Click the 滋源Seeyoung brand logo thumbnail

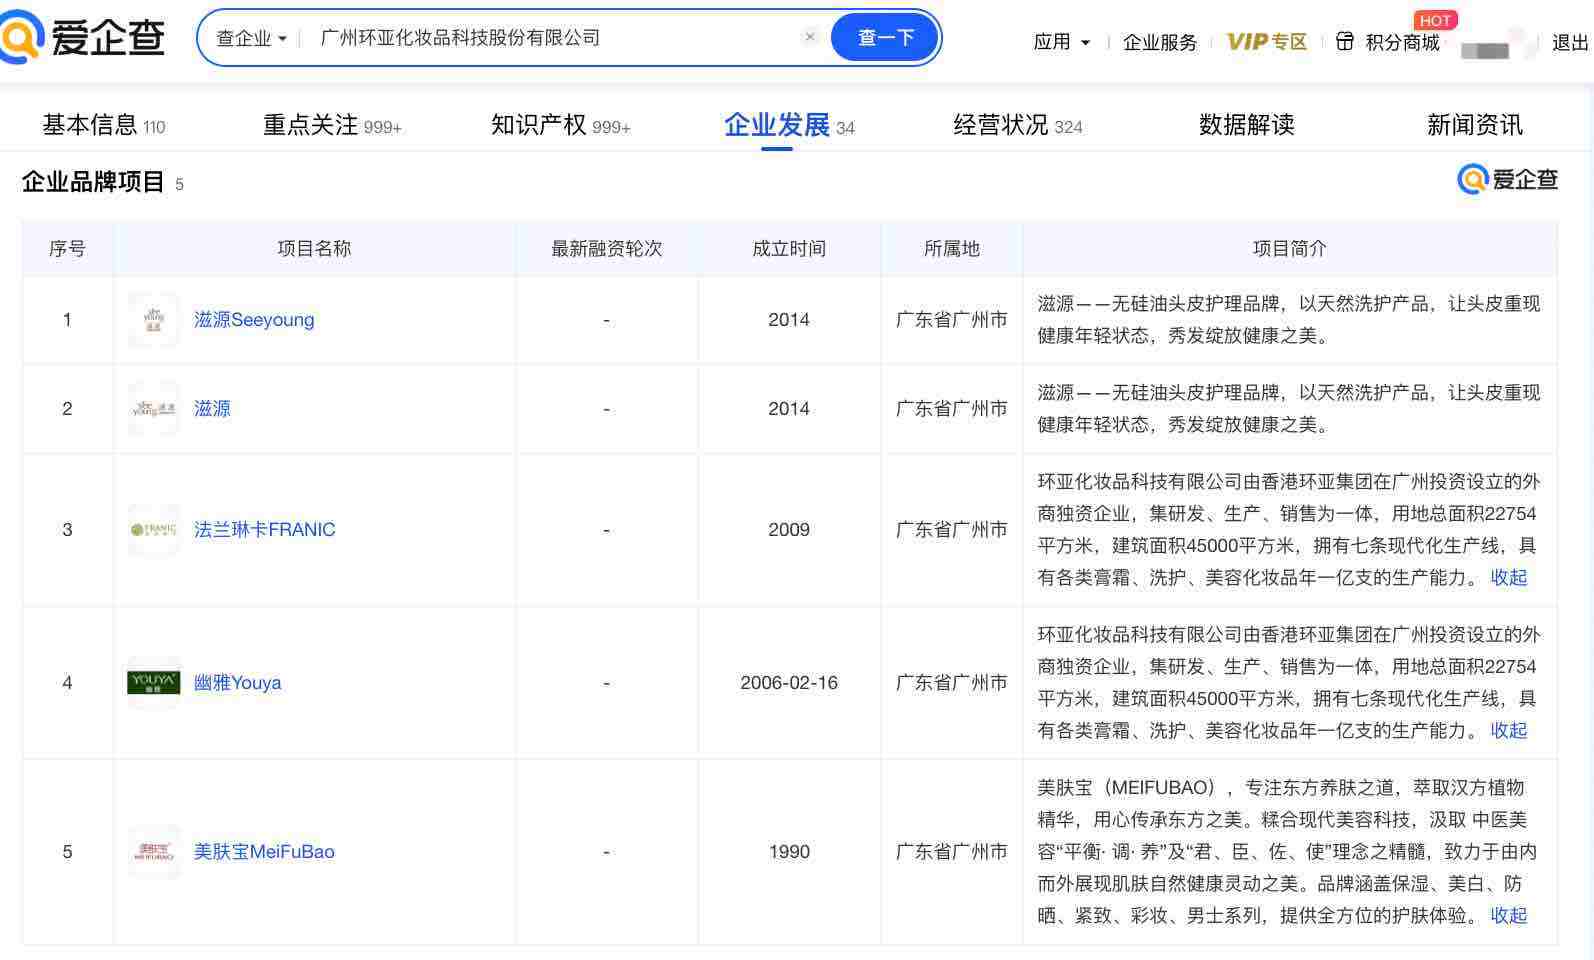[x=154, y=320]
